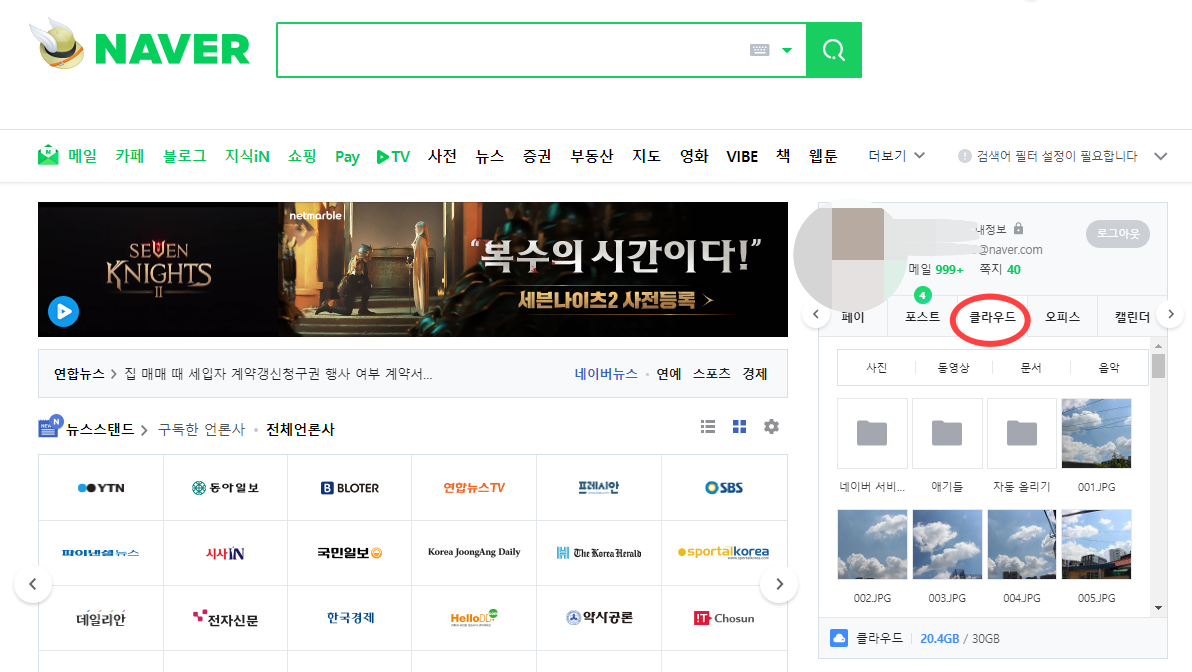Filter cloud files by 사진
The image size is (1192, 672).
point(877,368)
